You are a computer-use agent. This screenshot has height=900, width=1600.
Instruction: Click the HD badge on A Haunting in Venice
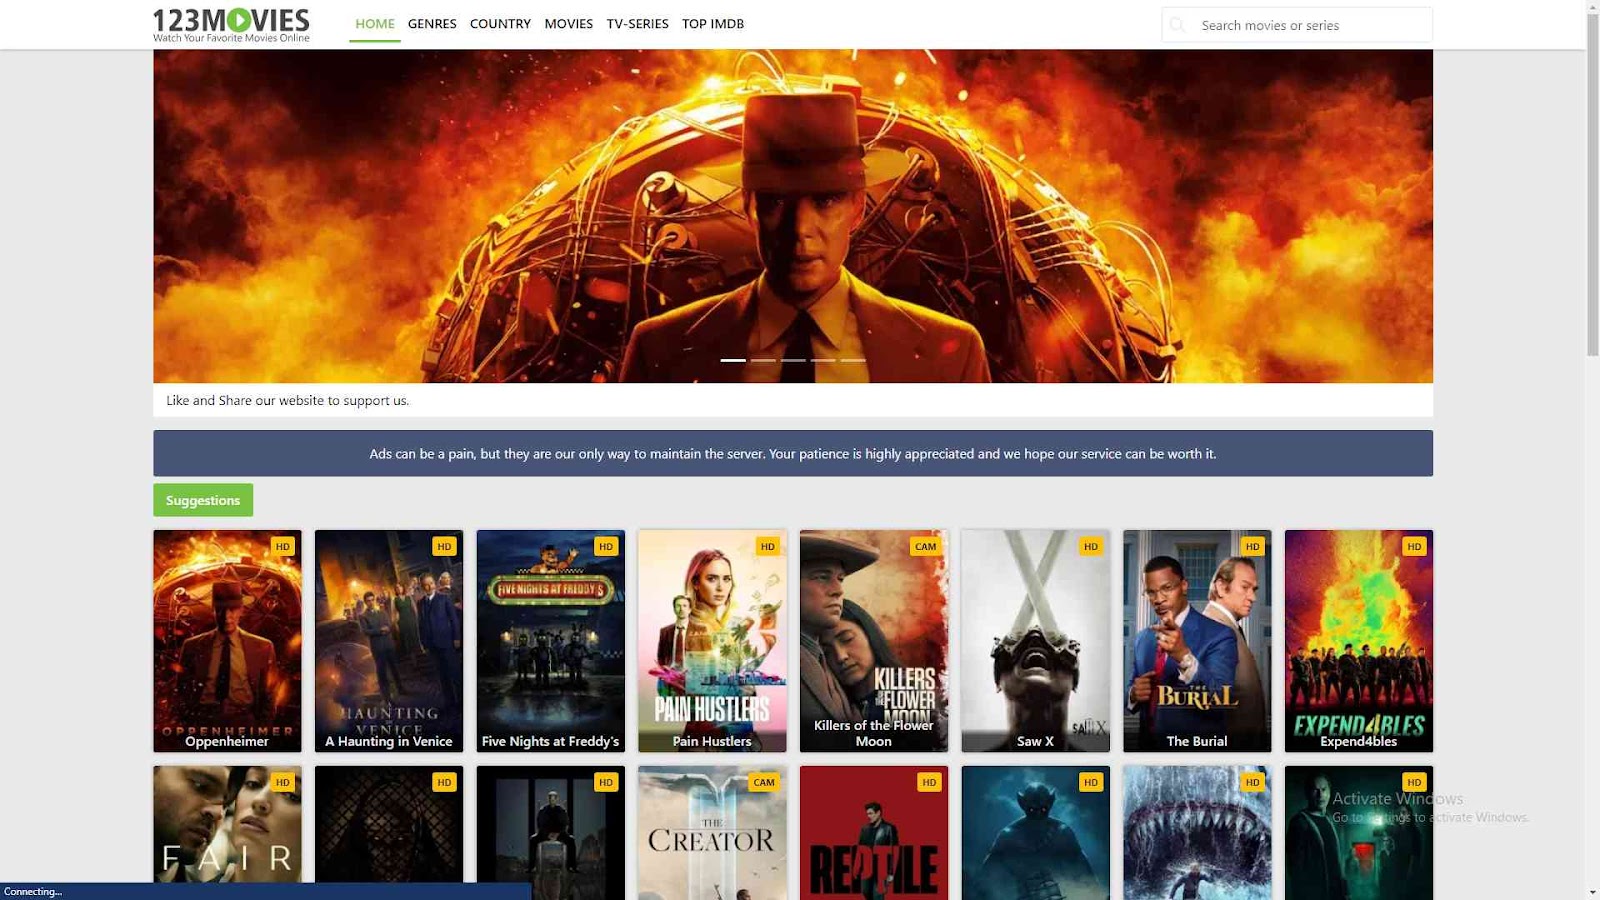point(444,546)
